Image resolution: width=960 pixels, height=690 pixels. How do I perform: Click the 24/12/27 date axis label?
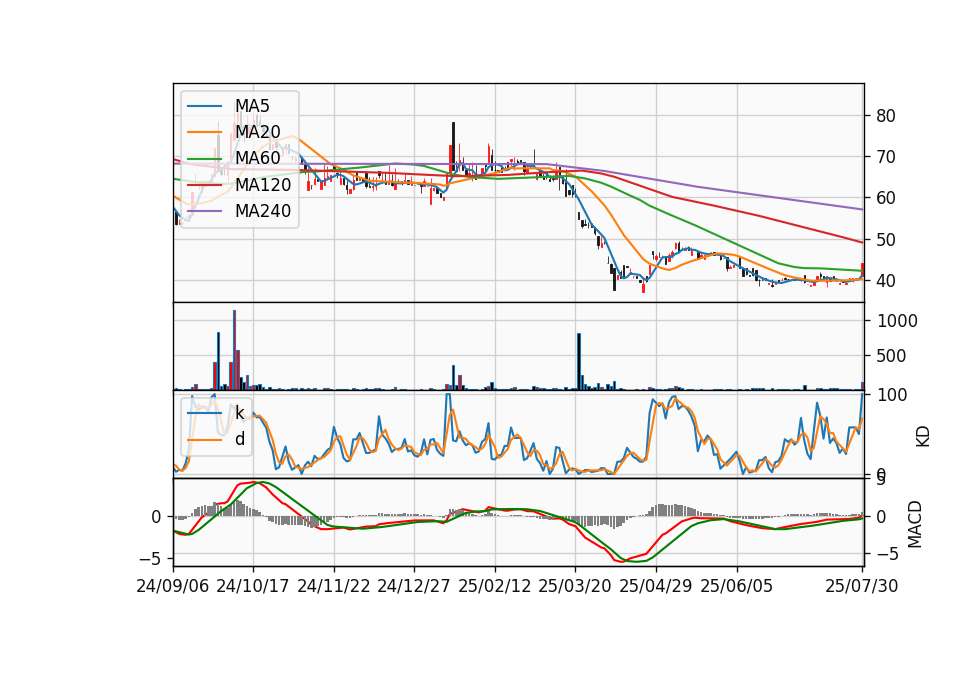[414, 586]
